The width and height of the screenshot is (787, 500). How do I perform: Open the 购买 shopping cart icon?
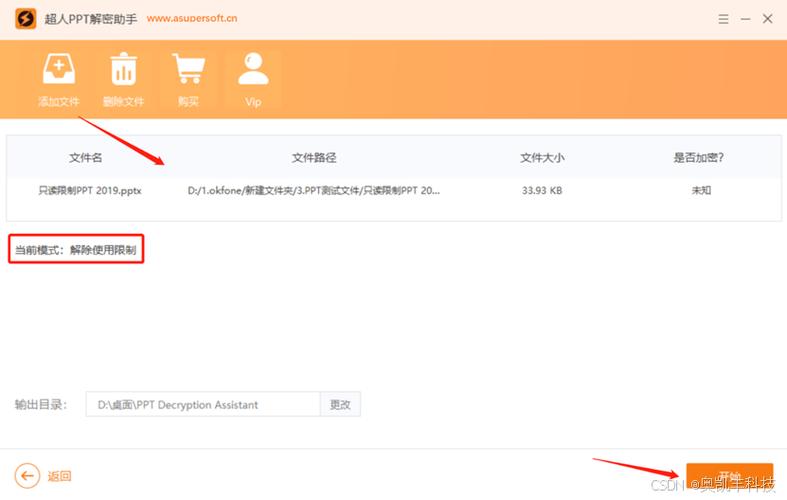coord(188,68)
